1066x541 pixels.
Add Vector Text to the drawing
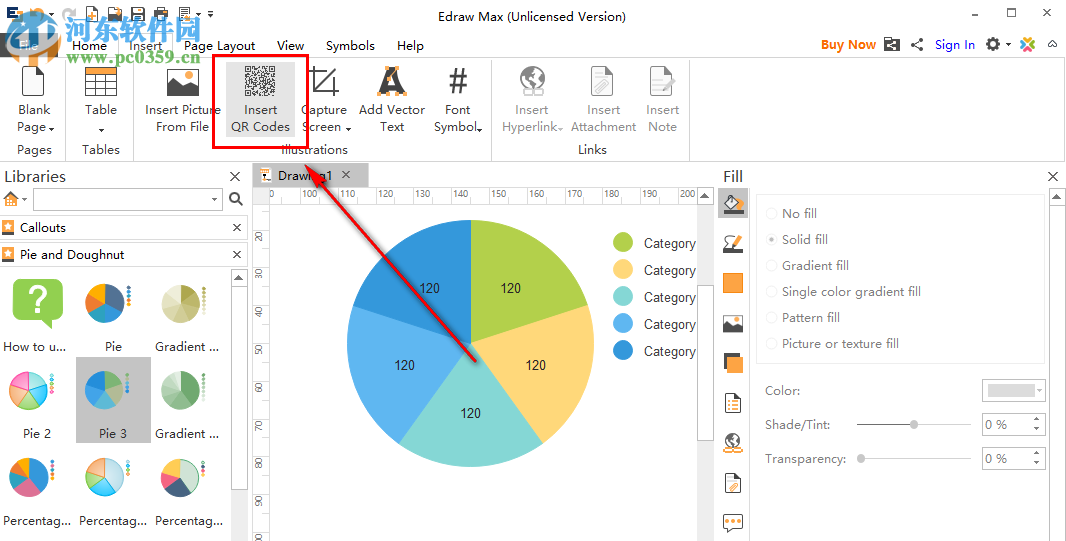tap(392, 100)
